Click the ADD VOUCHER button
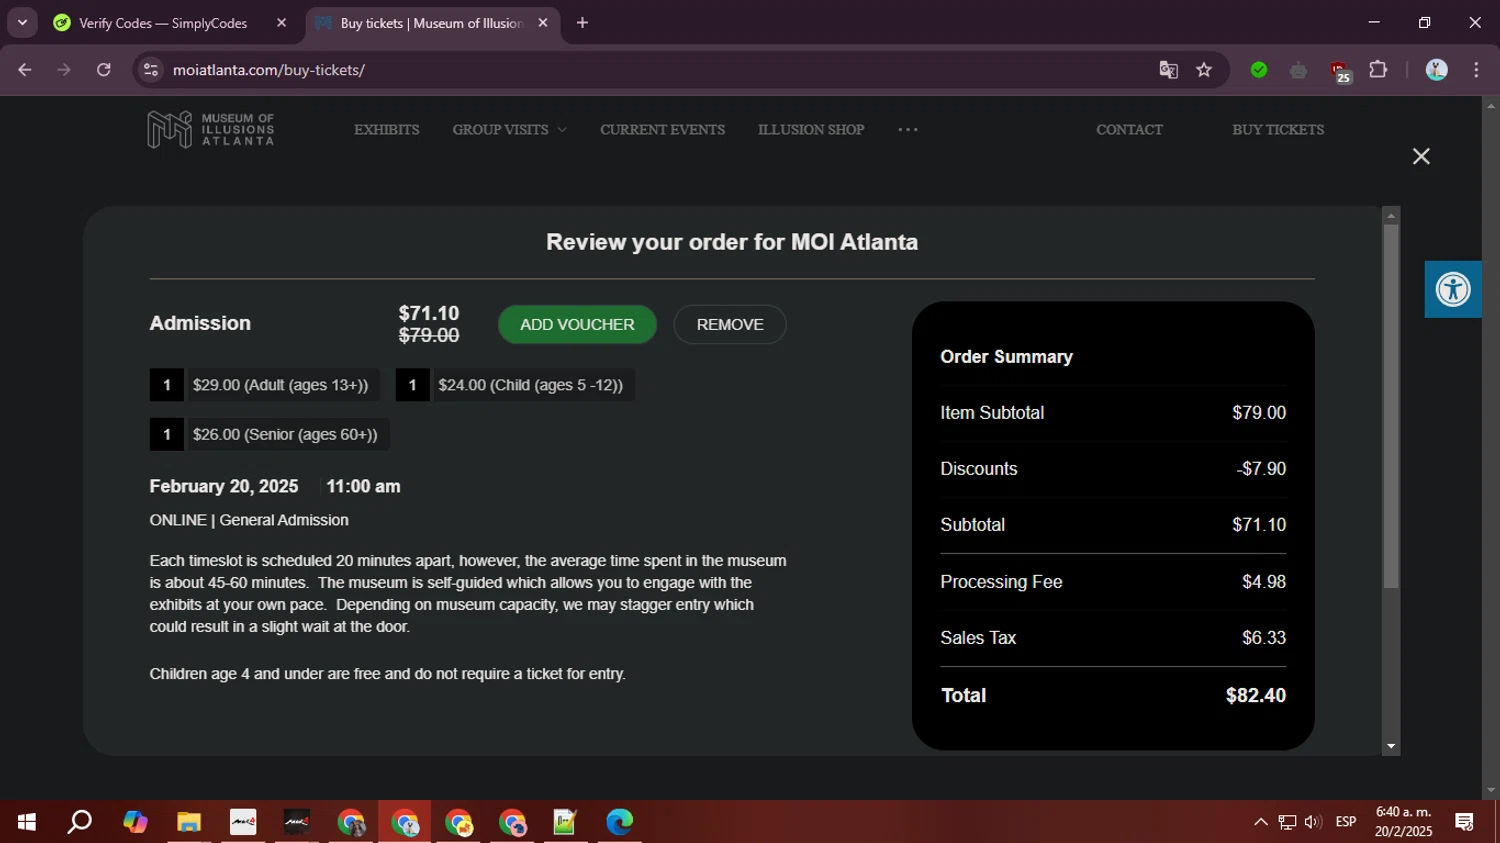The image size is (1500, 843). click(577, 325)
